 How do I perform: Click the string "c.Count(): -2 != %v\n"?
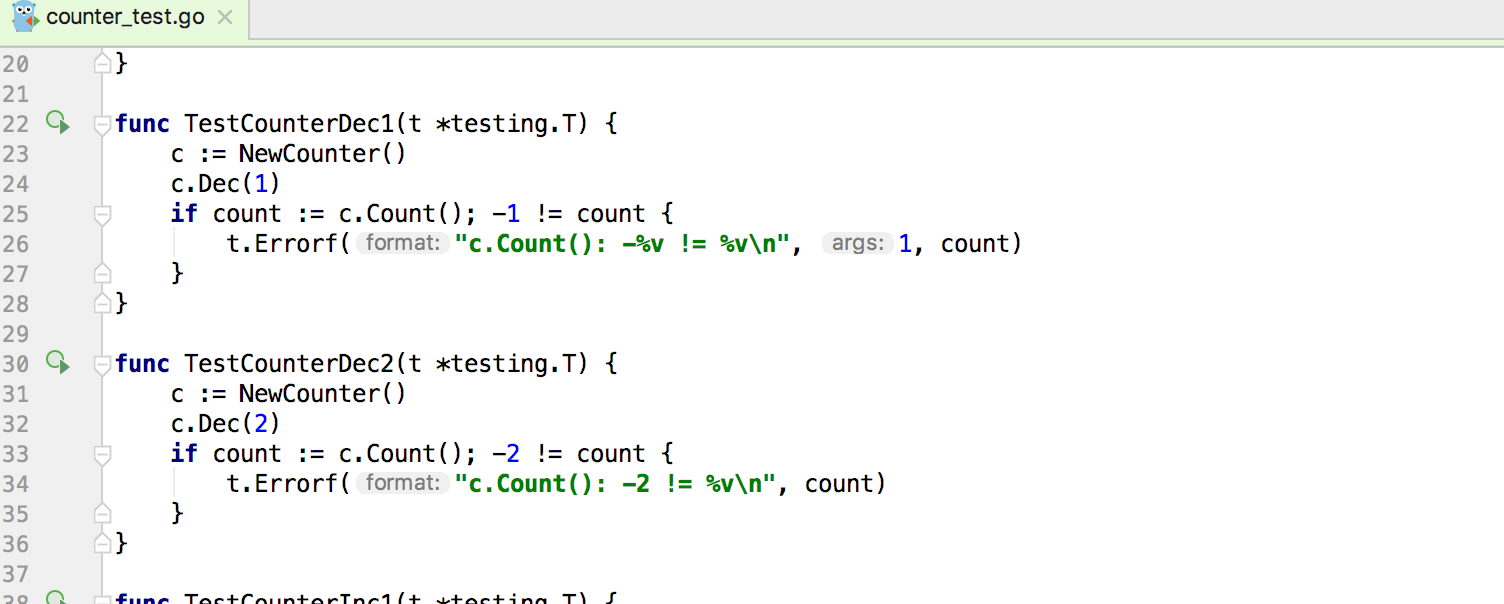616,484
